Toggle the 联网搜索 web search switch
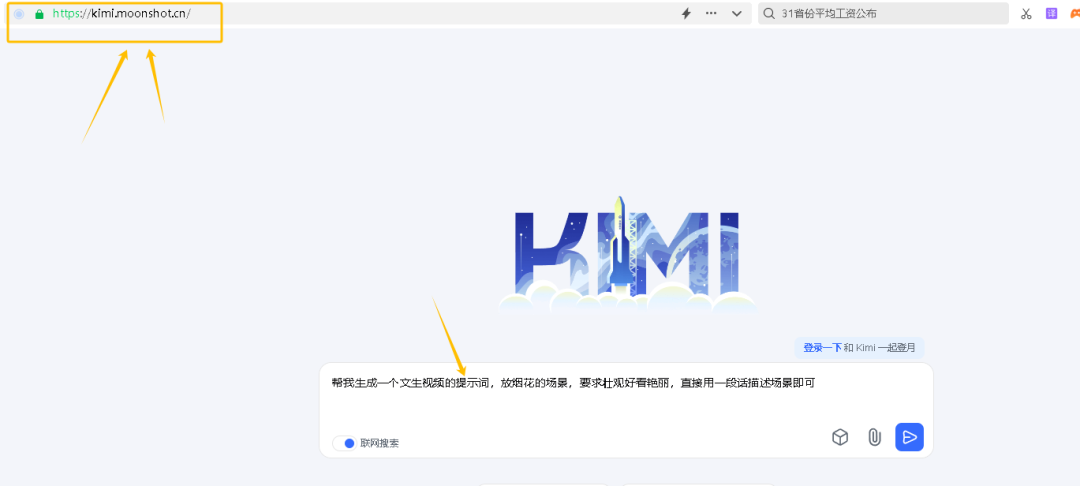1080x486 pixels. [344, 443]
